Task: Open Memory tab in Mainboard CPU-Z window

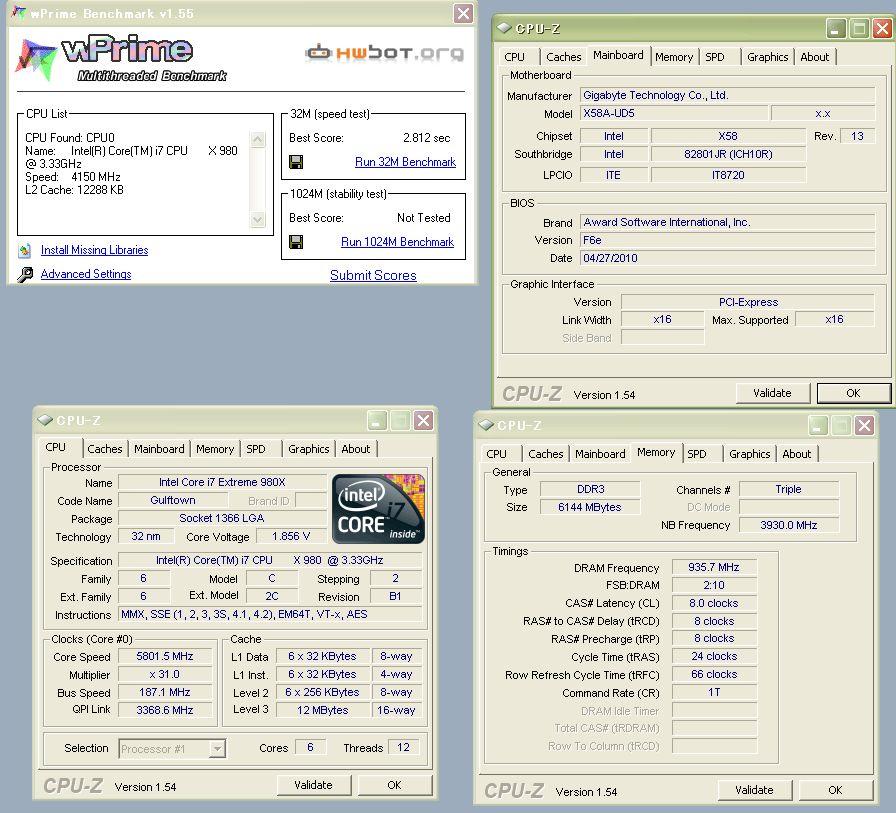Action: click(674, 57)
